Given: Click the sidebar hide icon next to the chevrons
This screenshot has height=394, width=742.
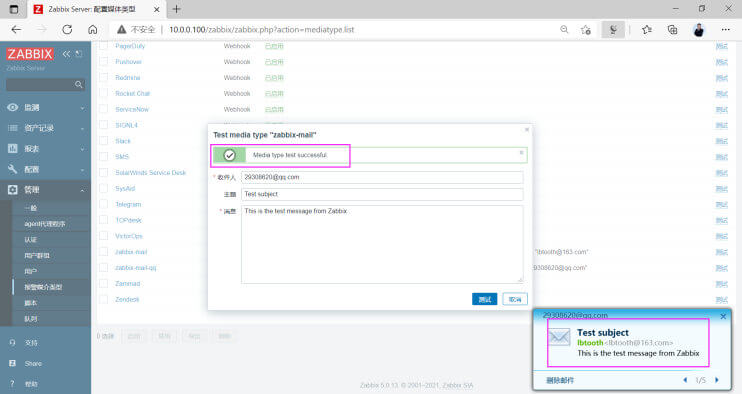Looking at the screenshot, I should click(x=79, y=54).
